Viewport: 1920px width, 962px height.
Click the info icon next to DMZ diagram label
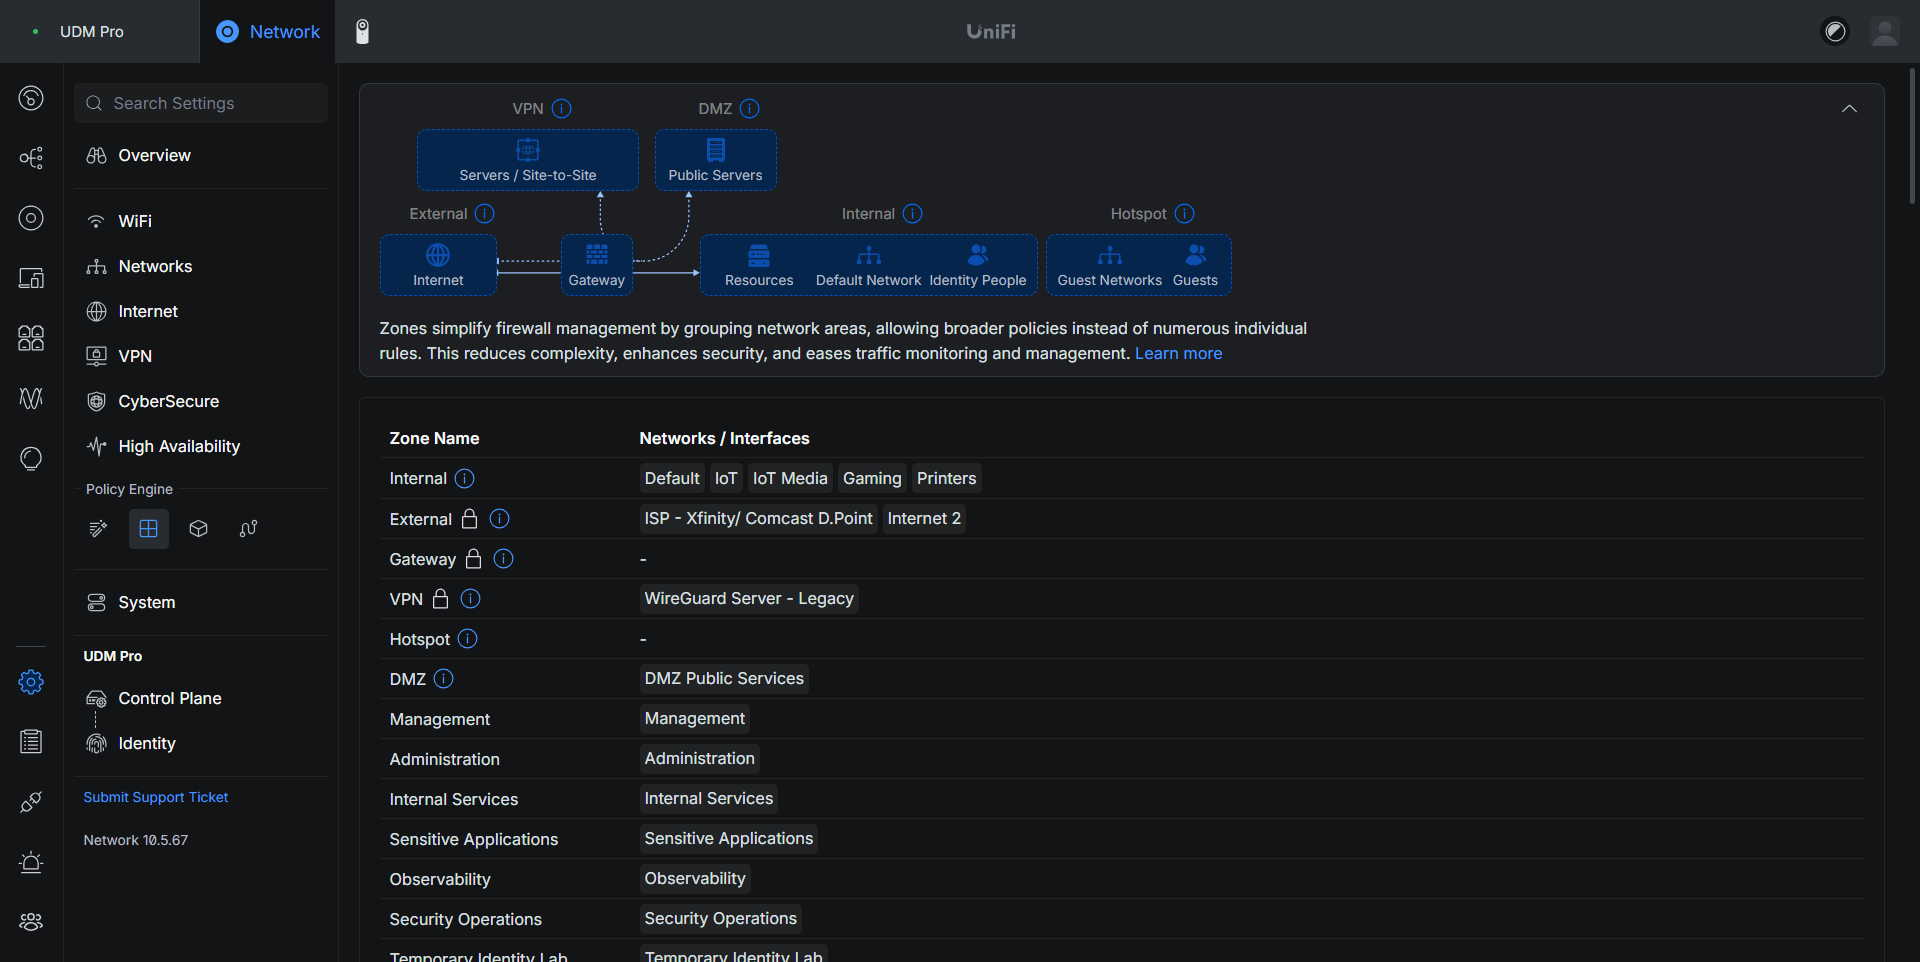[x=750, y=108]
